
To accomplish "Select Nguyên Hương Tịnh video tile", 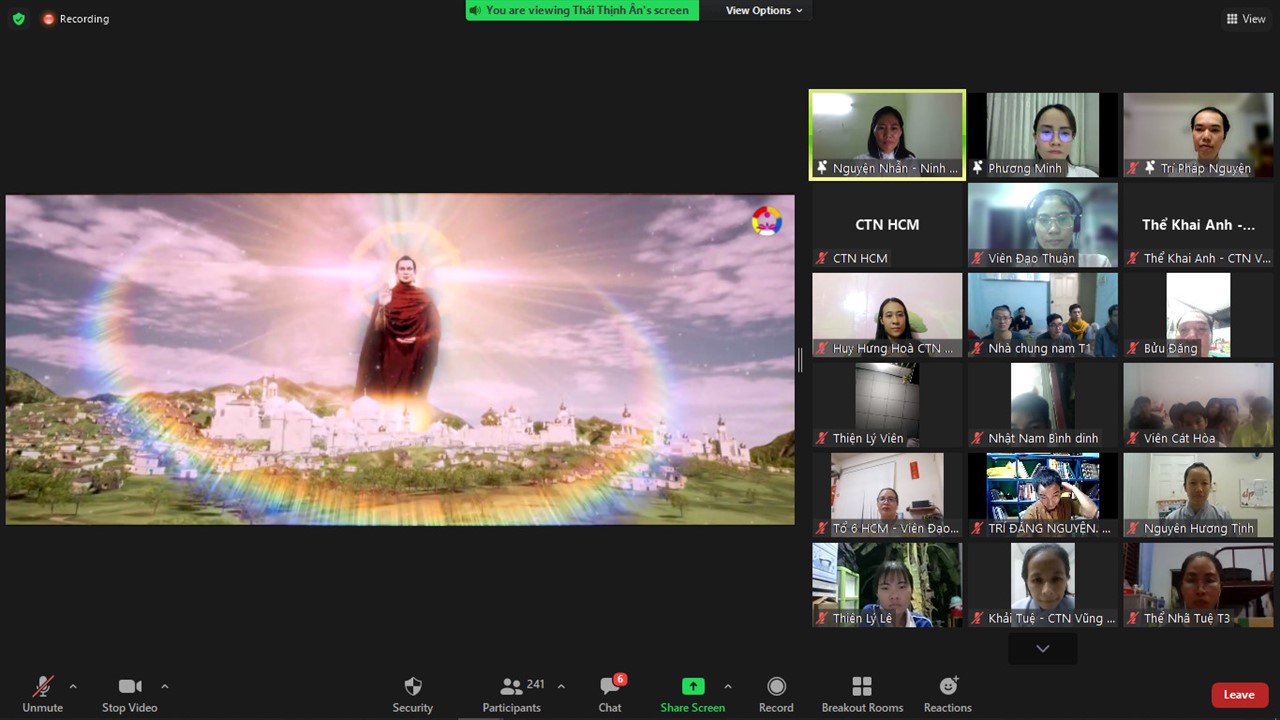I will coord(1198,495).
